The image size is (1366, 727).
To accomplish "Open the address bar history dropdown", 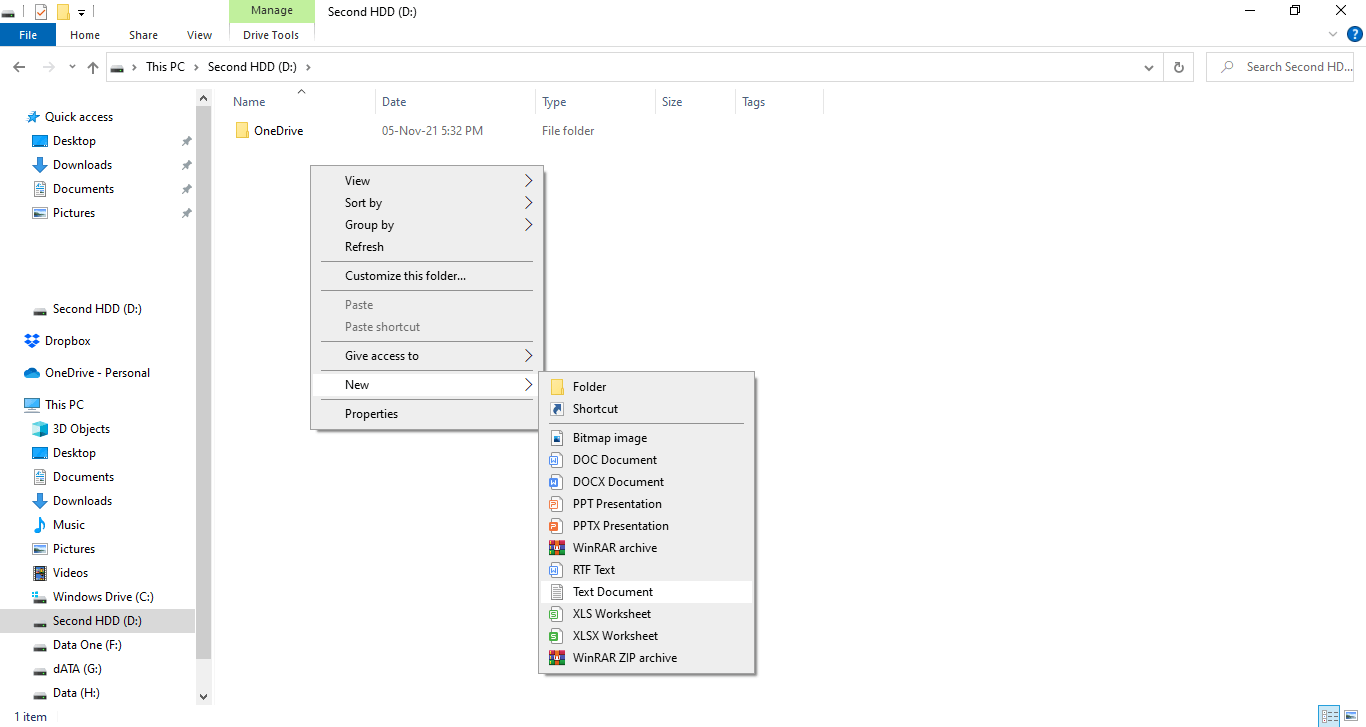I will (1148, 67).
